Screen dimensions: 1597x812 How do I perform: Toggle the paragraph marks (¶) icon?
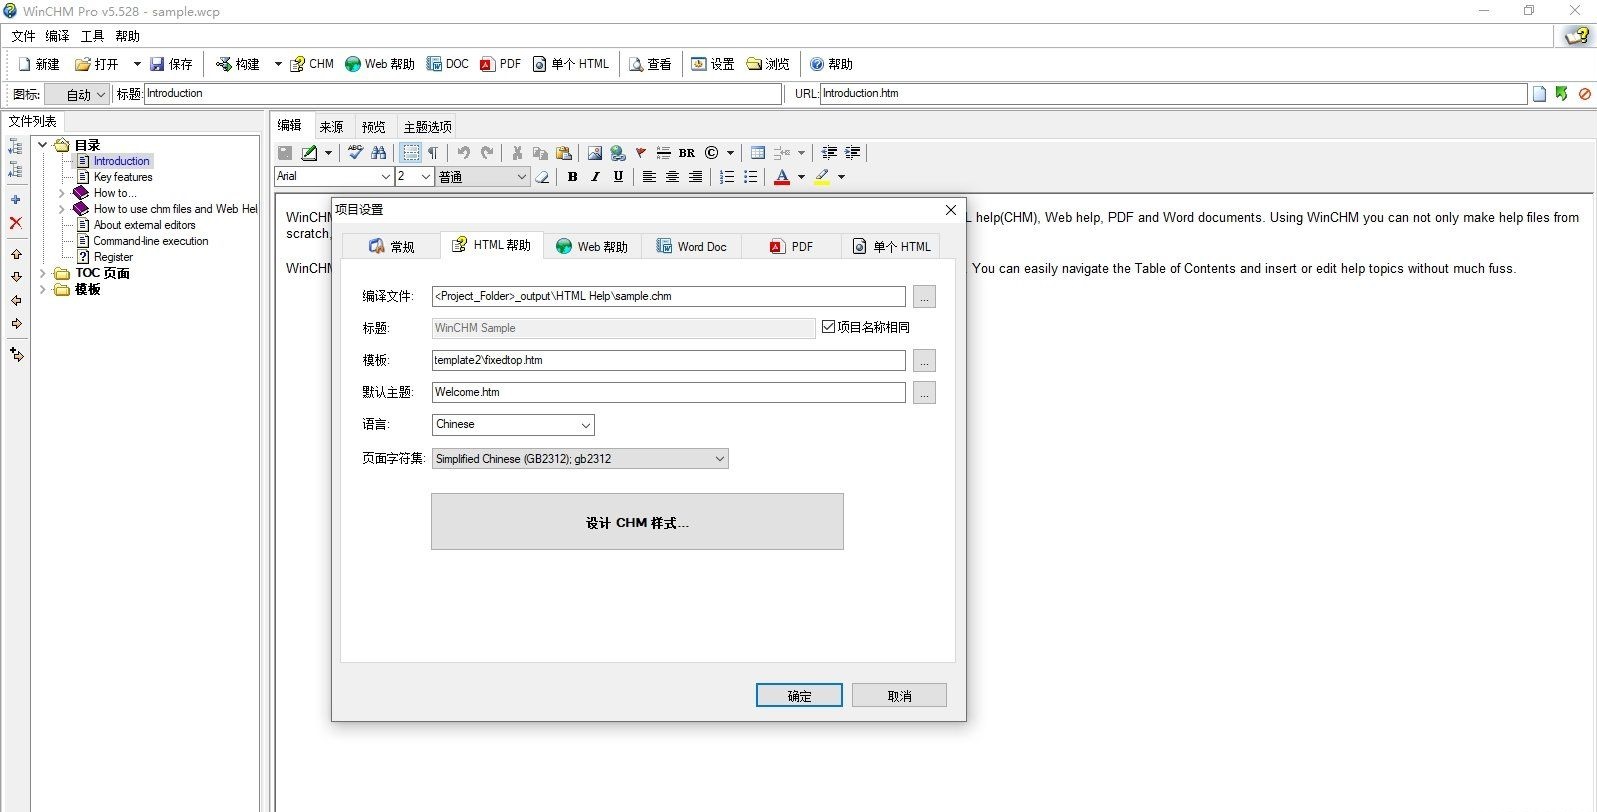pyautogui.click(x=433, y=153)
